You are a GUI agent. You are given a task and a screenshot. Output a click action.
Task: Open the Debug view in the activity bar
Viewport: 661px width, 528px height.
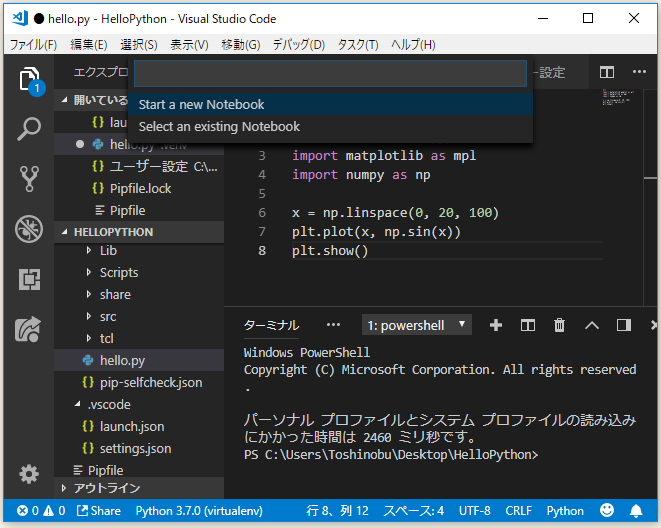29,229
